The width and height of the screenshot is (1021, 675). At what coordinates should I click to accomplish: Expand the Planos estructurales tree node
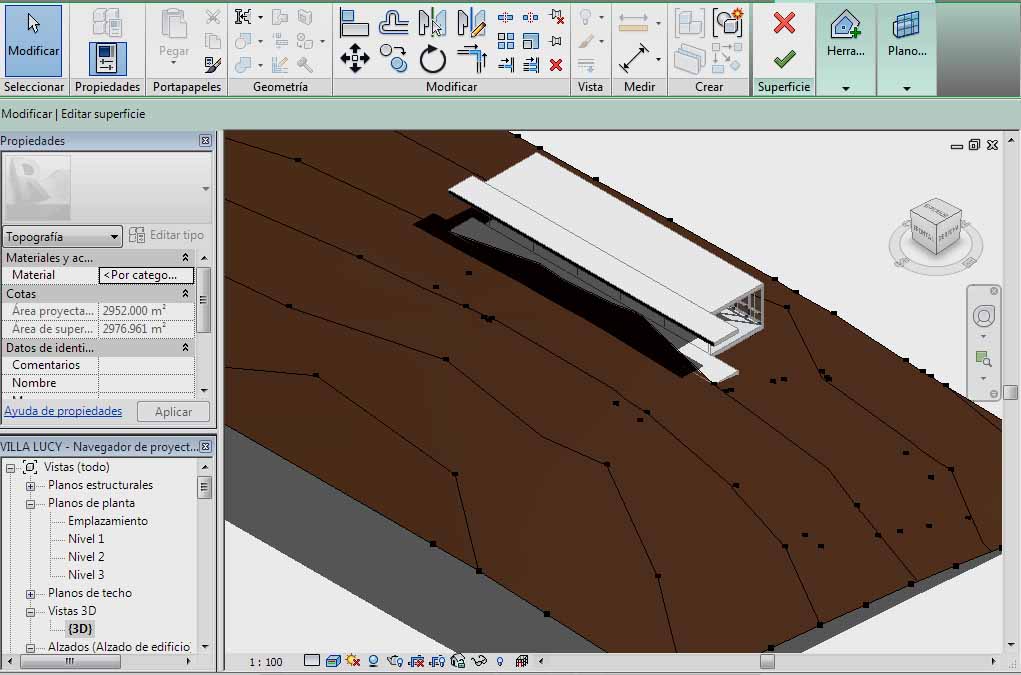pyautogui.click(x=30, y=486)
